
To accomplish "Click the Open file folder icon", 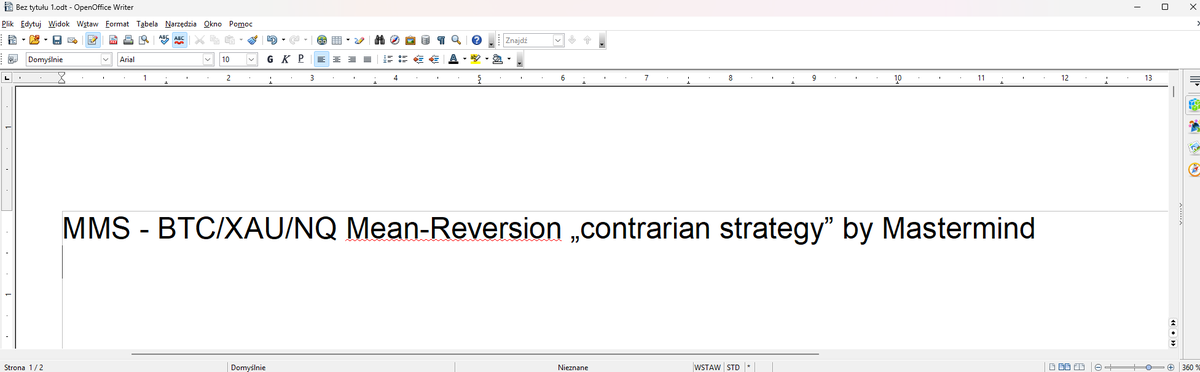I will pos(34,40).
